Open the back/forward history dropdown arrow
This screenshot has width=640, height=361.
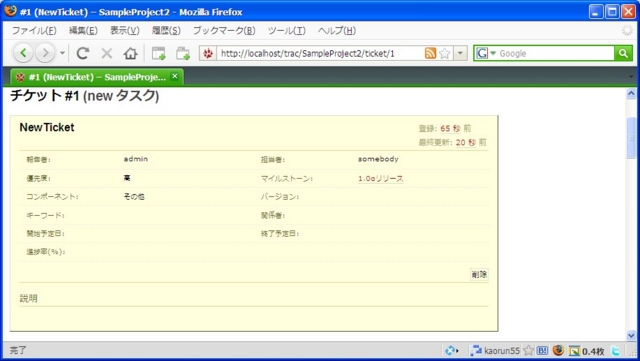[x=62, y=53]
